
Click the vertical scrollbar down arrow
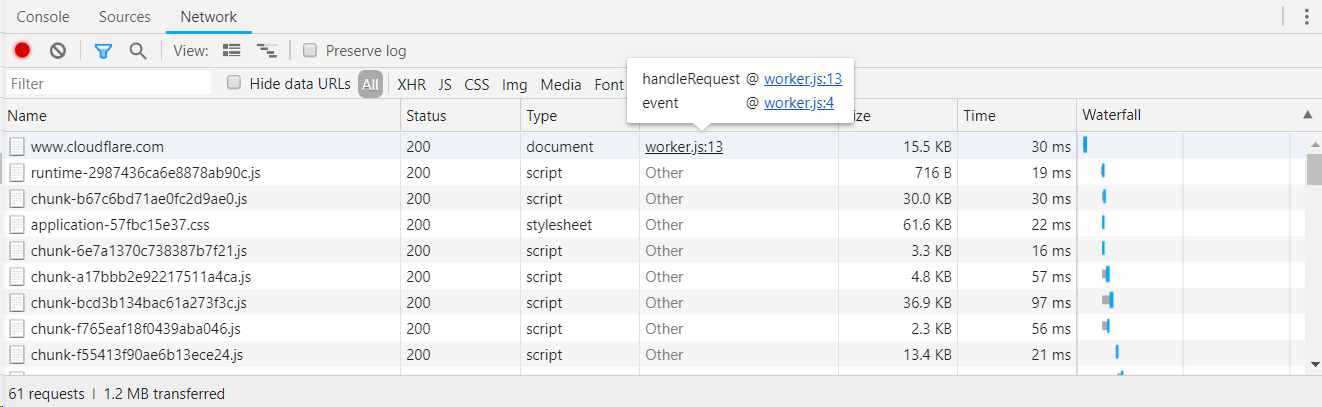1314,365
